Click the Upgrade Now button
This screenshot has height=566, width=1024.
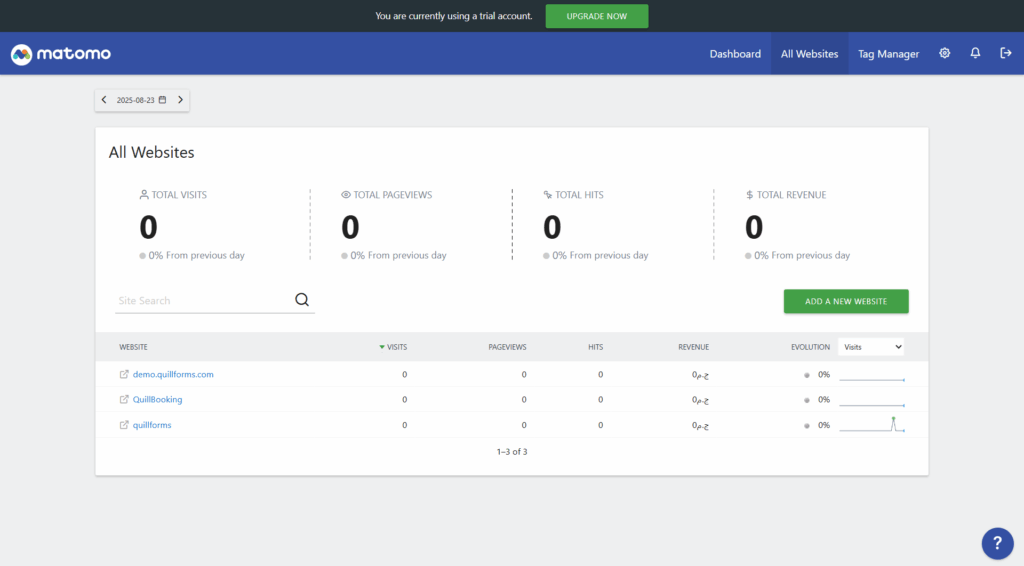tap(596, 16)
